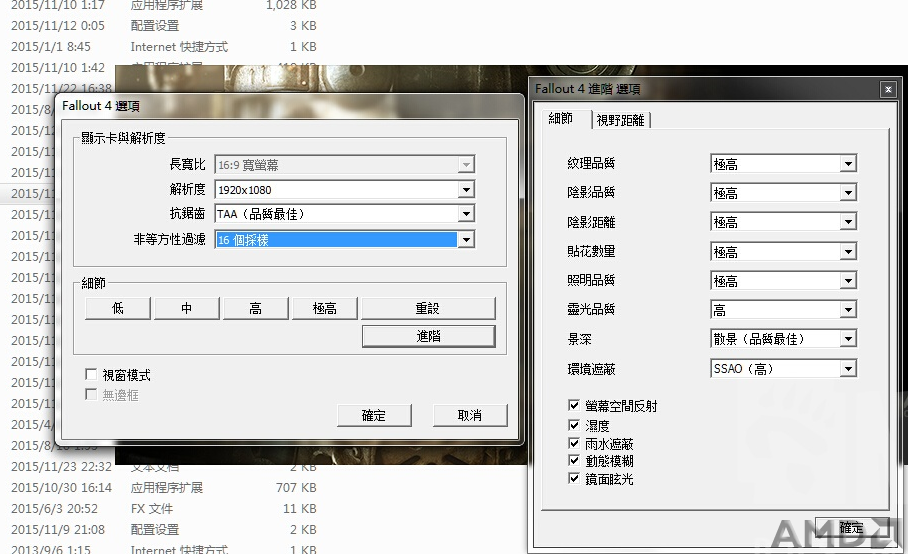Select row dated 2015/11/10 1:42
Image resolution: width=908 pixels, height=554 pixels.
pos(58,68)
